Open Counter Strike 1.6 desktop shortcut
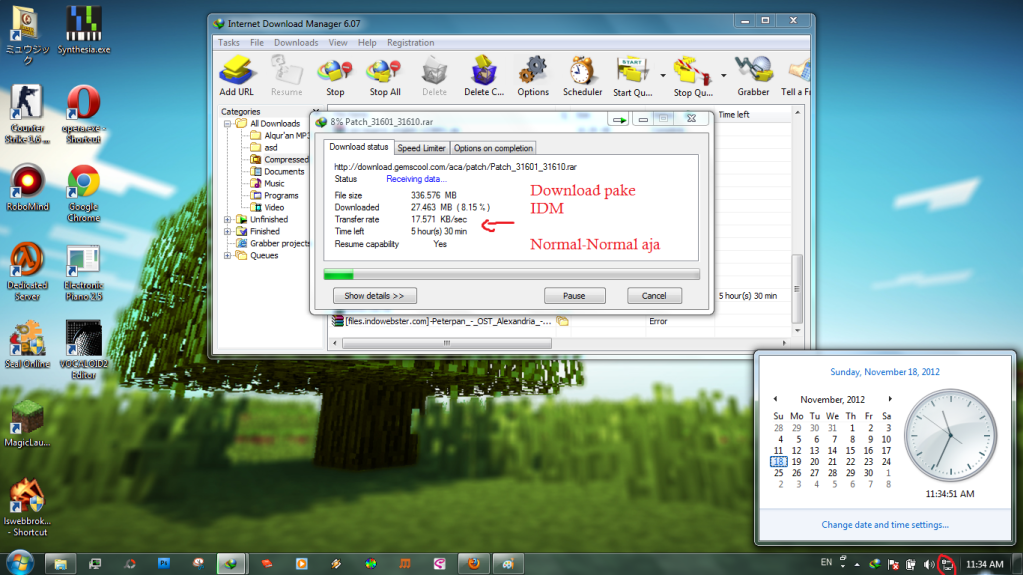This screenshot has width=1023, height=575. click(x=27, y=114)
